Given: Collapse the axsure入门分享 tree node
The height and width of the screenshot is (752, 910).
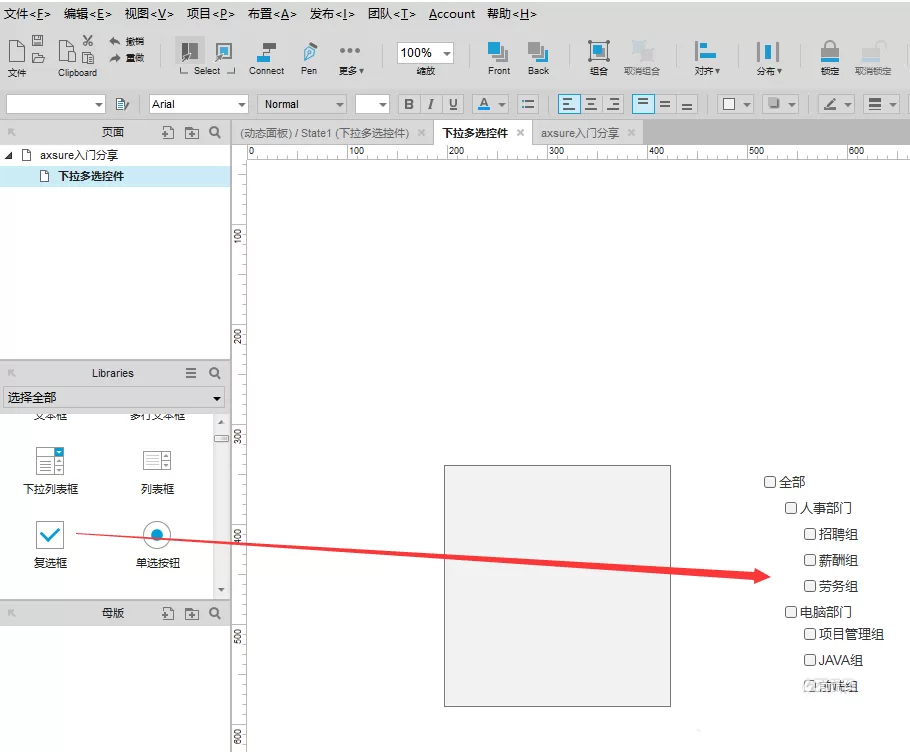Looking at the screenshot, I should pos(8,156).
